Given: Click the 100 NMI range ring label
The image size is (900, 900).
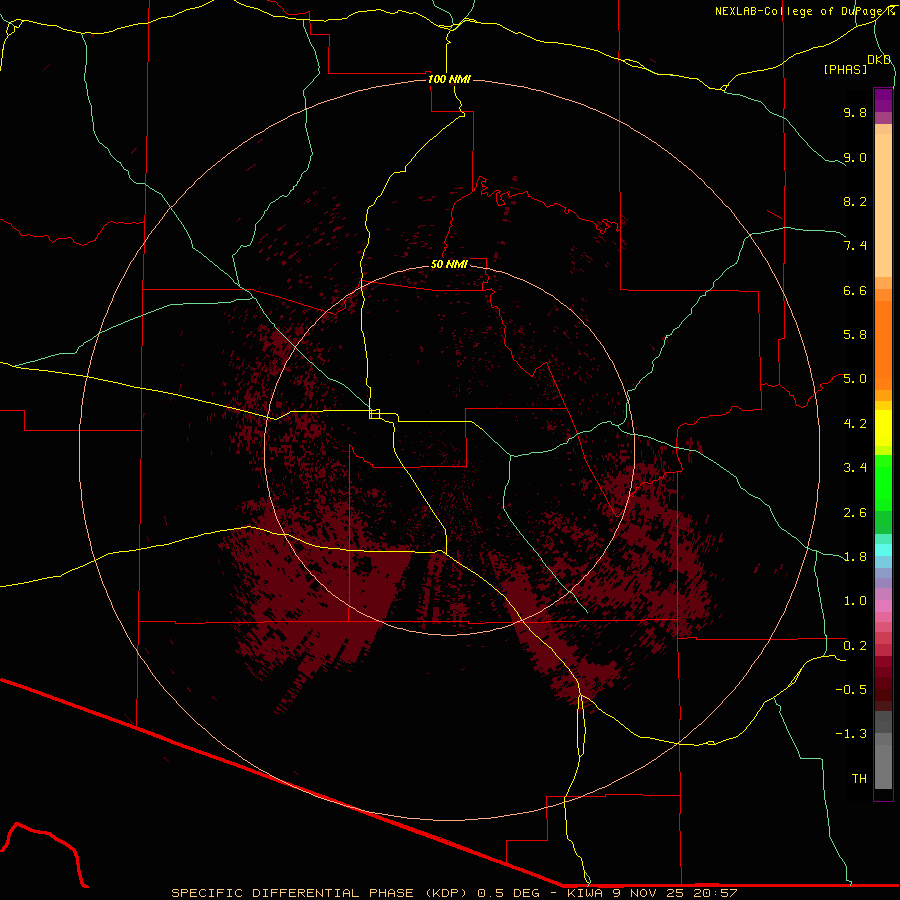Looking at the screenshot, I should click(449, 79).
